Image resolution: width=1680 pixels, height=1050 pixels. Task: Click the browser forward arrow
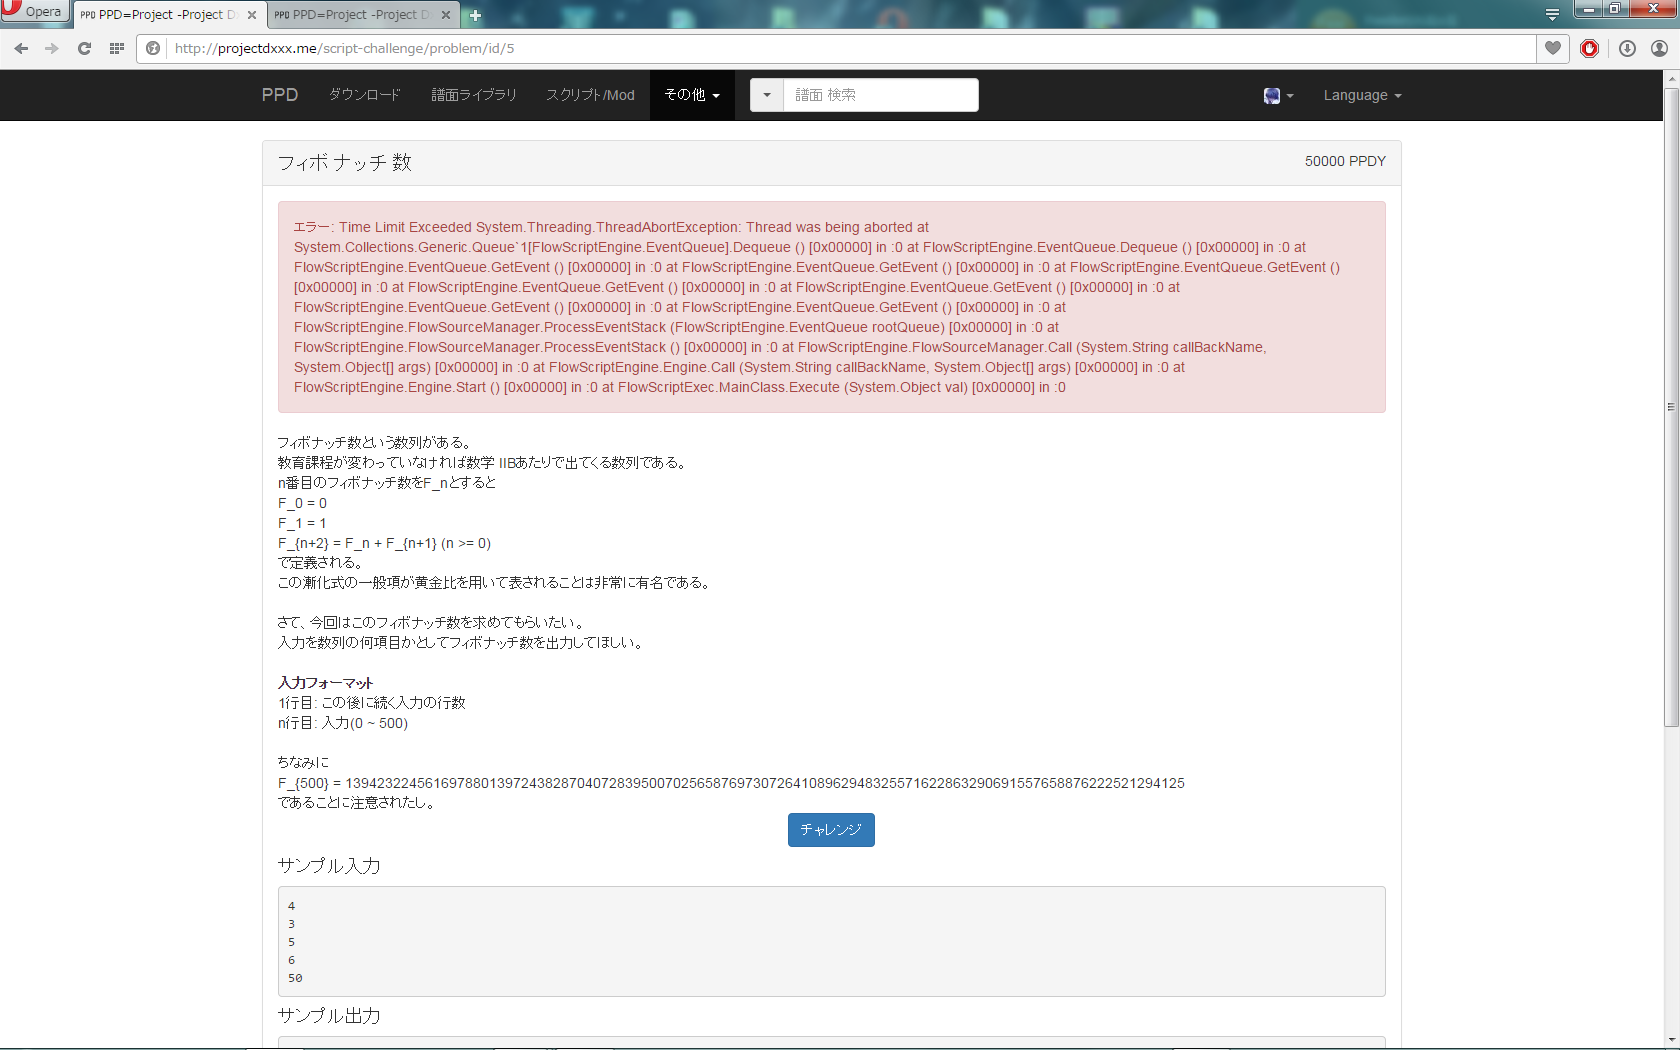pos(52,48)
